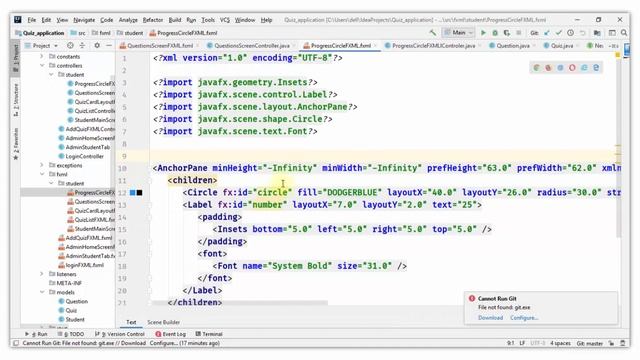Click the green Git Commit checkmark
640x360 pixels.
(558, 33)
